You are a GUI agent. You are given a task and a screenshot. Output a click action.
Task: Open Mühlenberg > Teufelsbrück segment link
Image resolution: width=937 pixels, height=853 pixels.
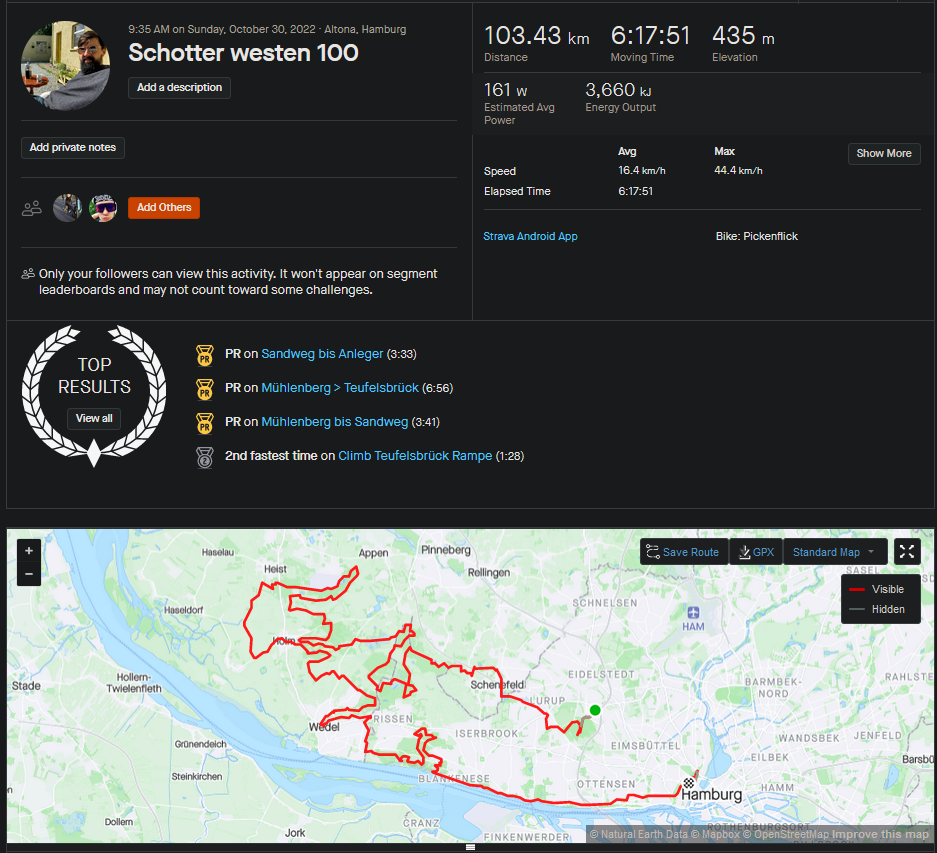pos(340,388)
